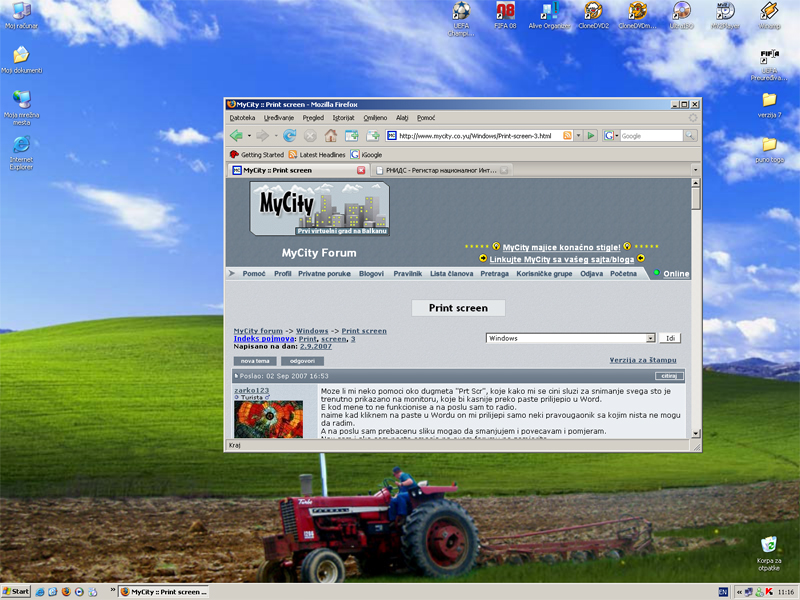Viewport: 800px width, 600px height.
Task: Open Moj računar desktop icon
Action: (x=21, y=15)
